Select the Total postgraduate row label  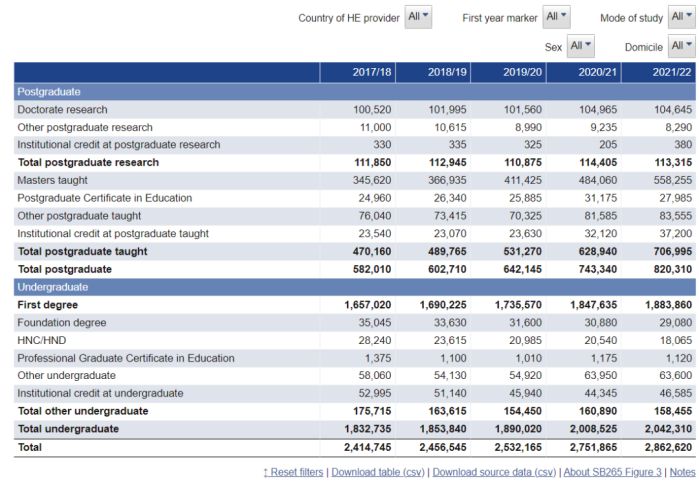click(65, 269)
